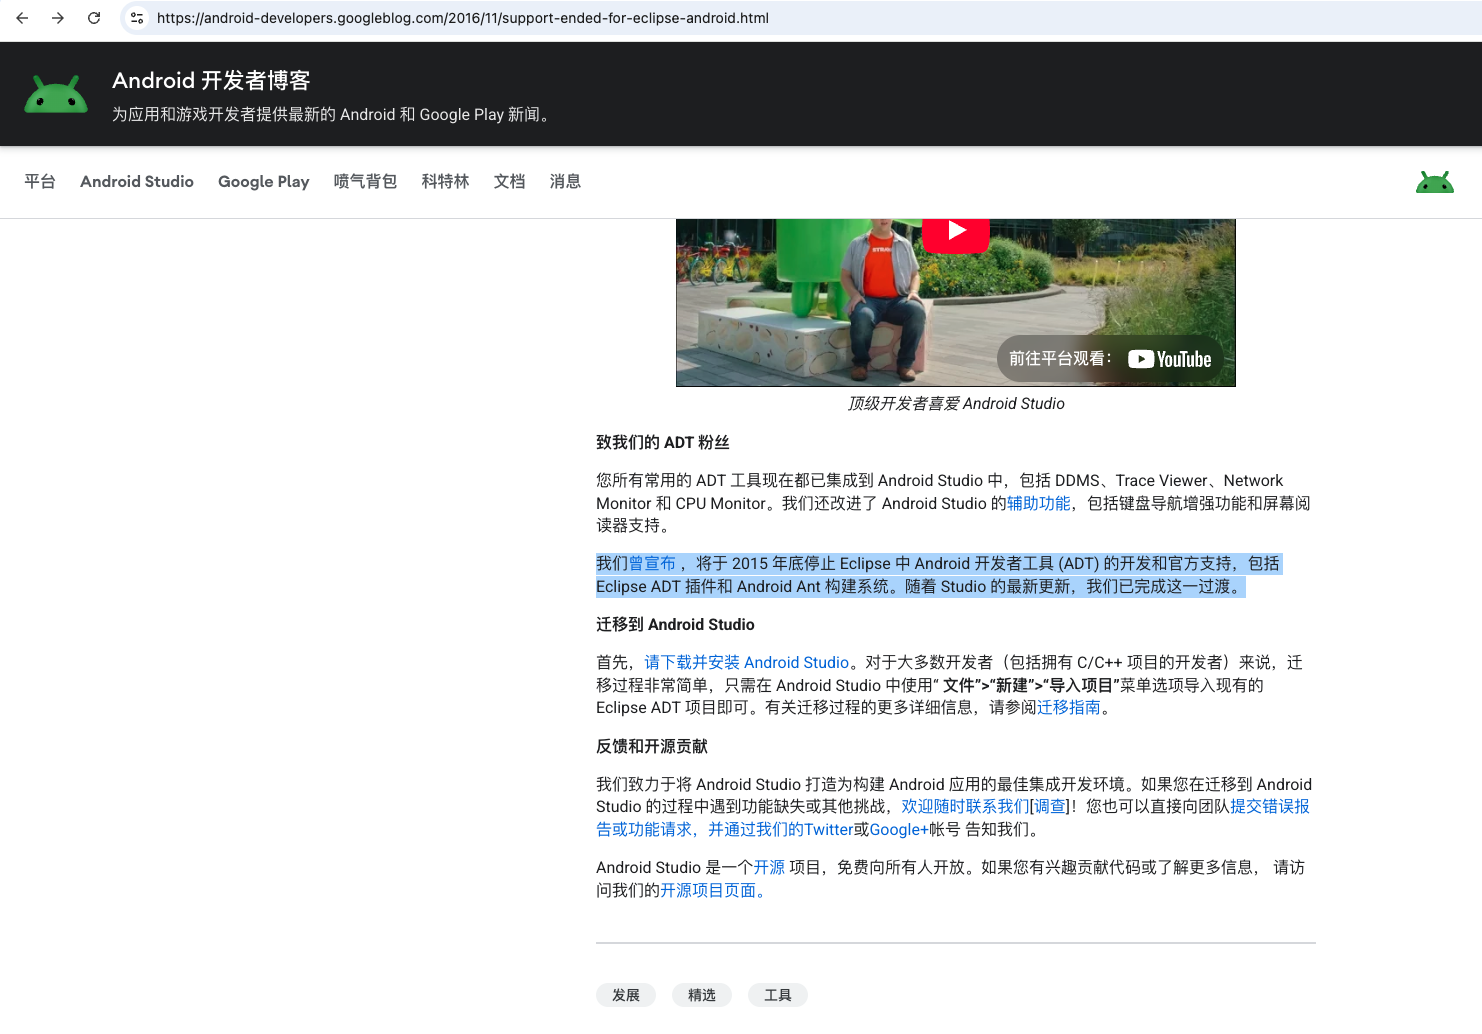
Task: Open the 曾宣布 link
Action: pyautogui.click(x=652, y=563)
